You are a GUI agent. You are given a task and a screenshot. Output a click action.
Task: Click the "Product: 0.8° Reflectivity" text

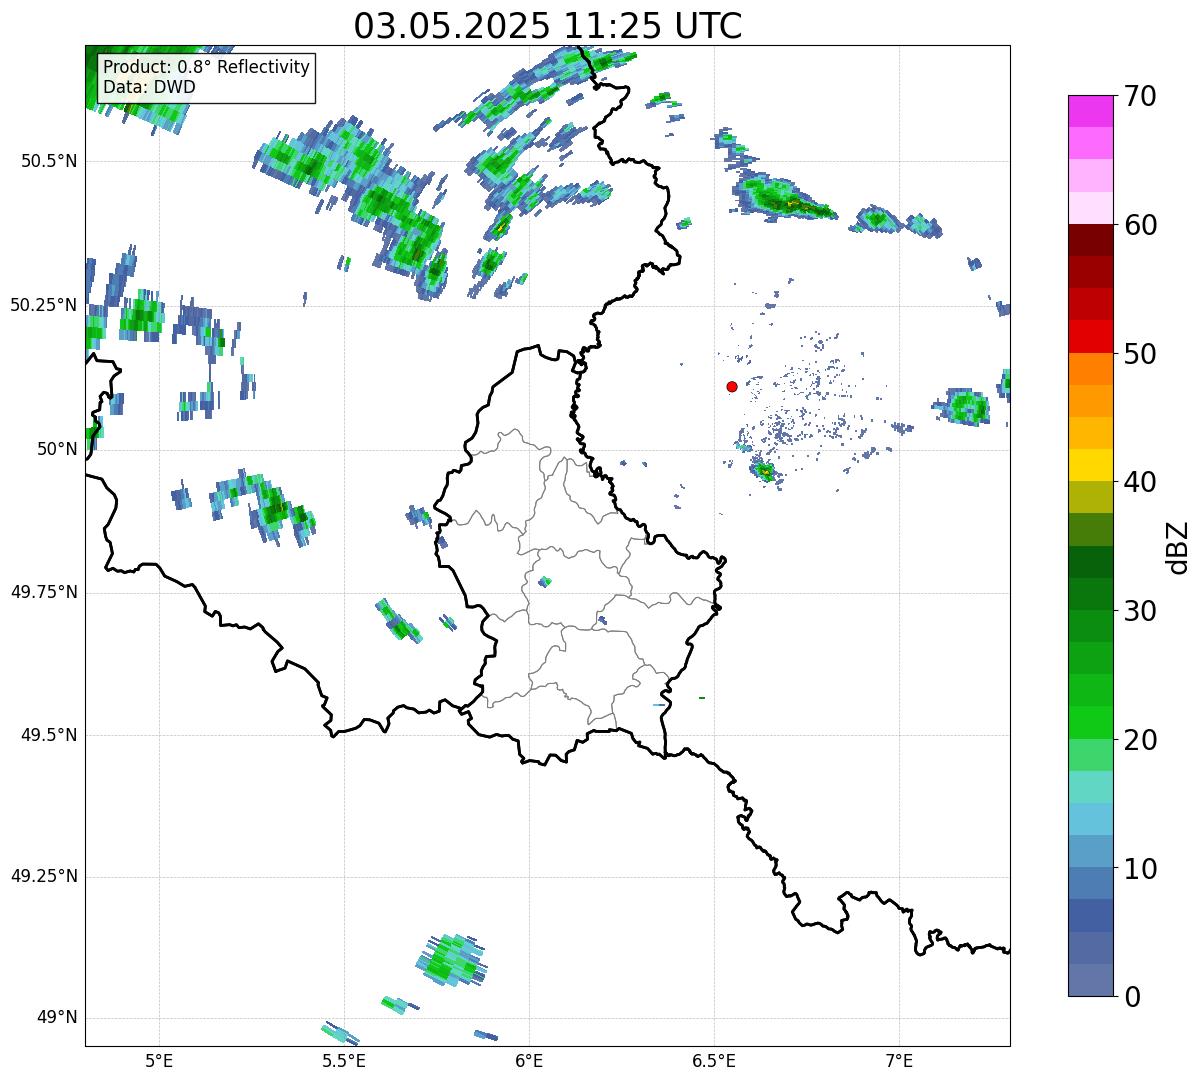pos(207,67)
